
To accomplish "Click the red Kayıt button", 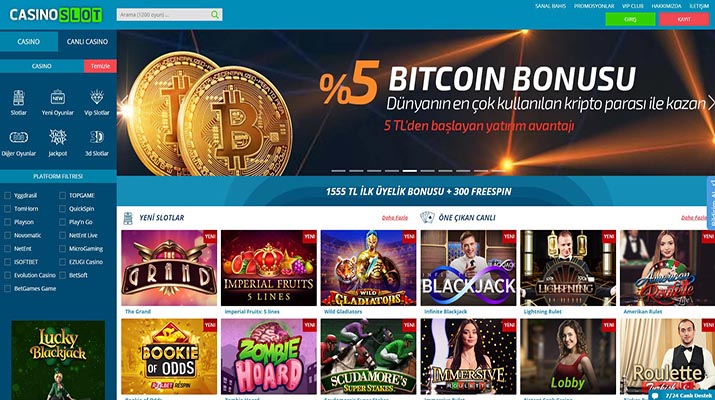I will click(684, 20).
